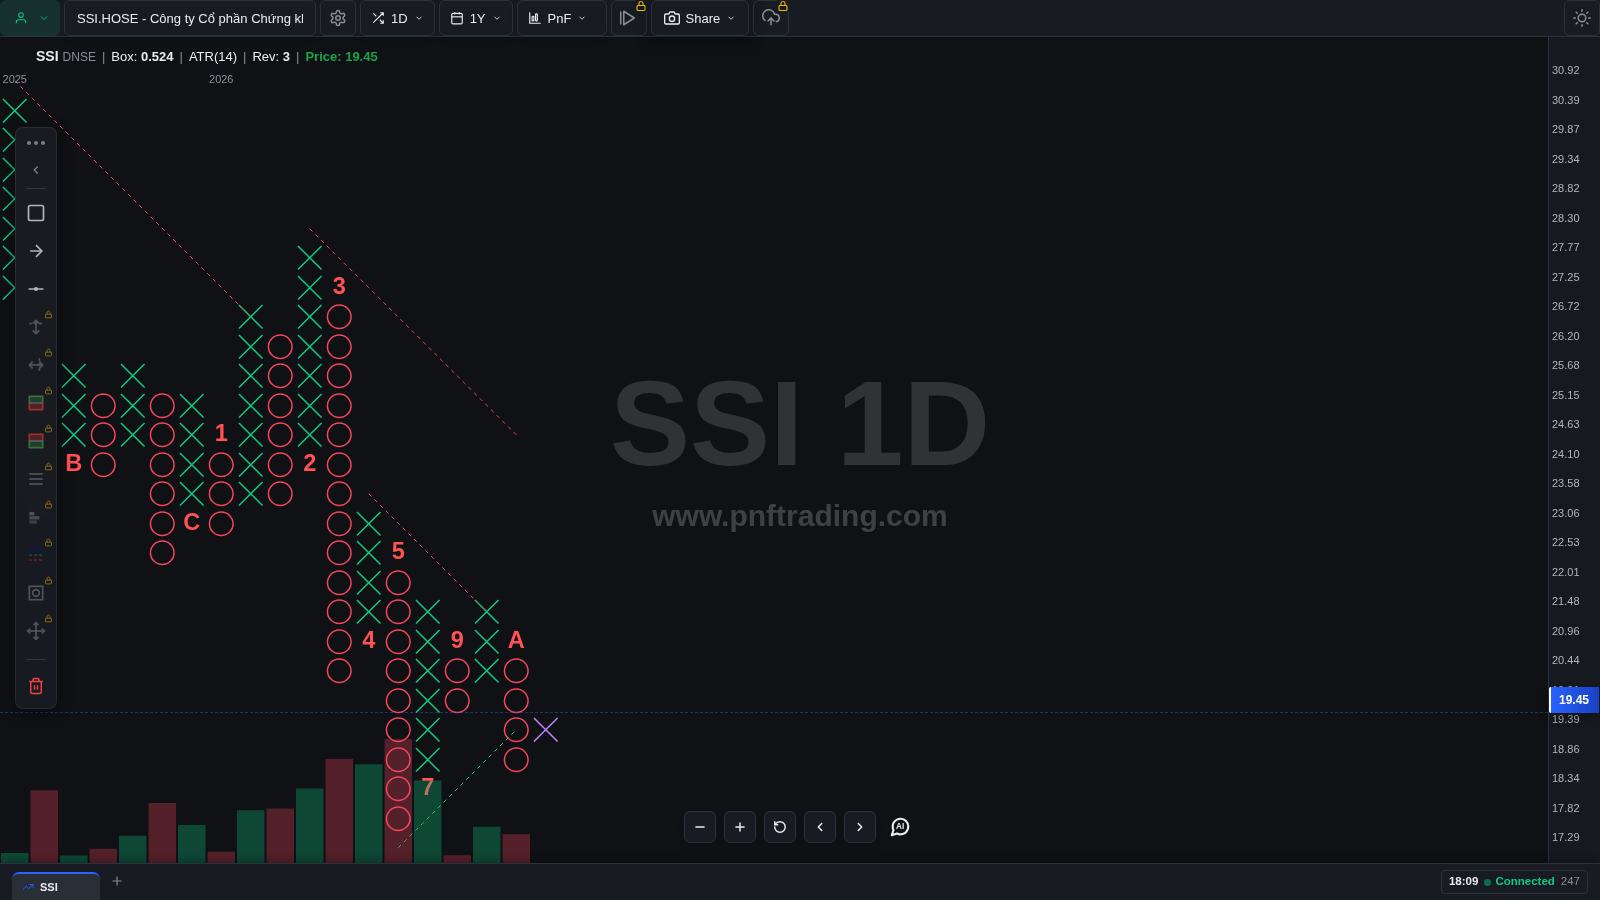Move chart forward with right chevron button
Screen dimensions: 1600x900
click(x=860, y=827)
